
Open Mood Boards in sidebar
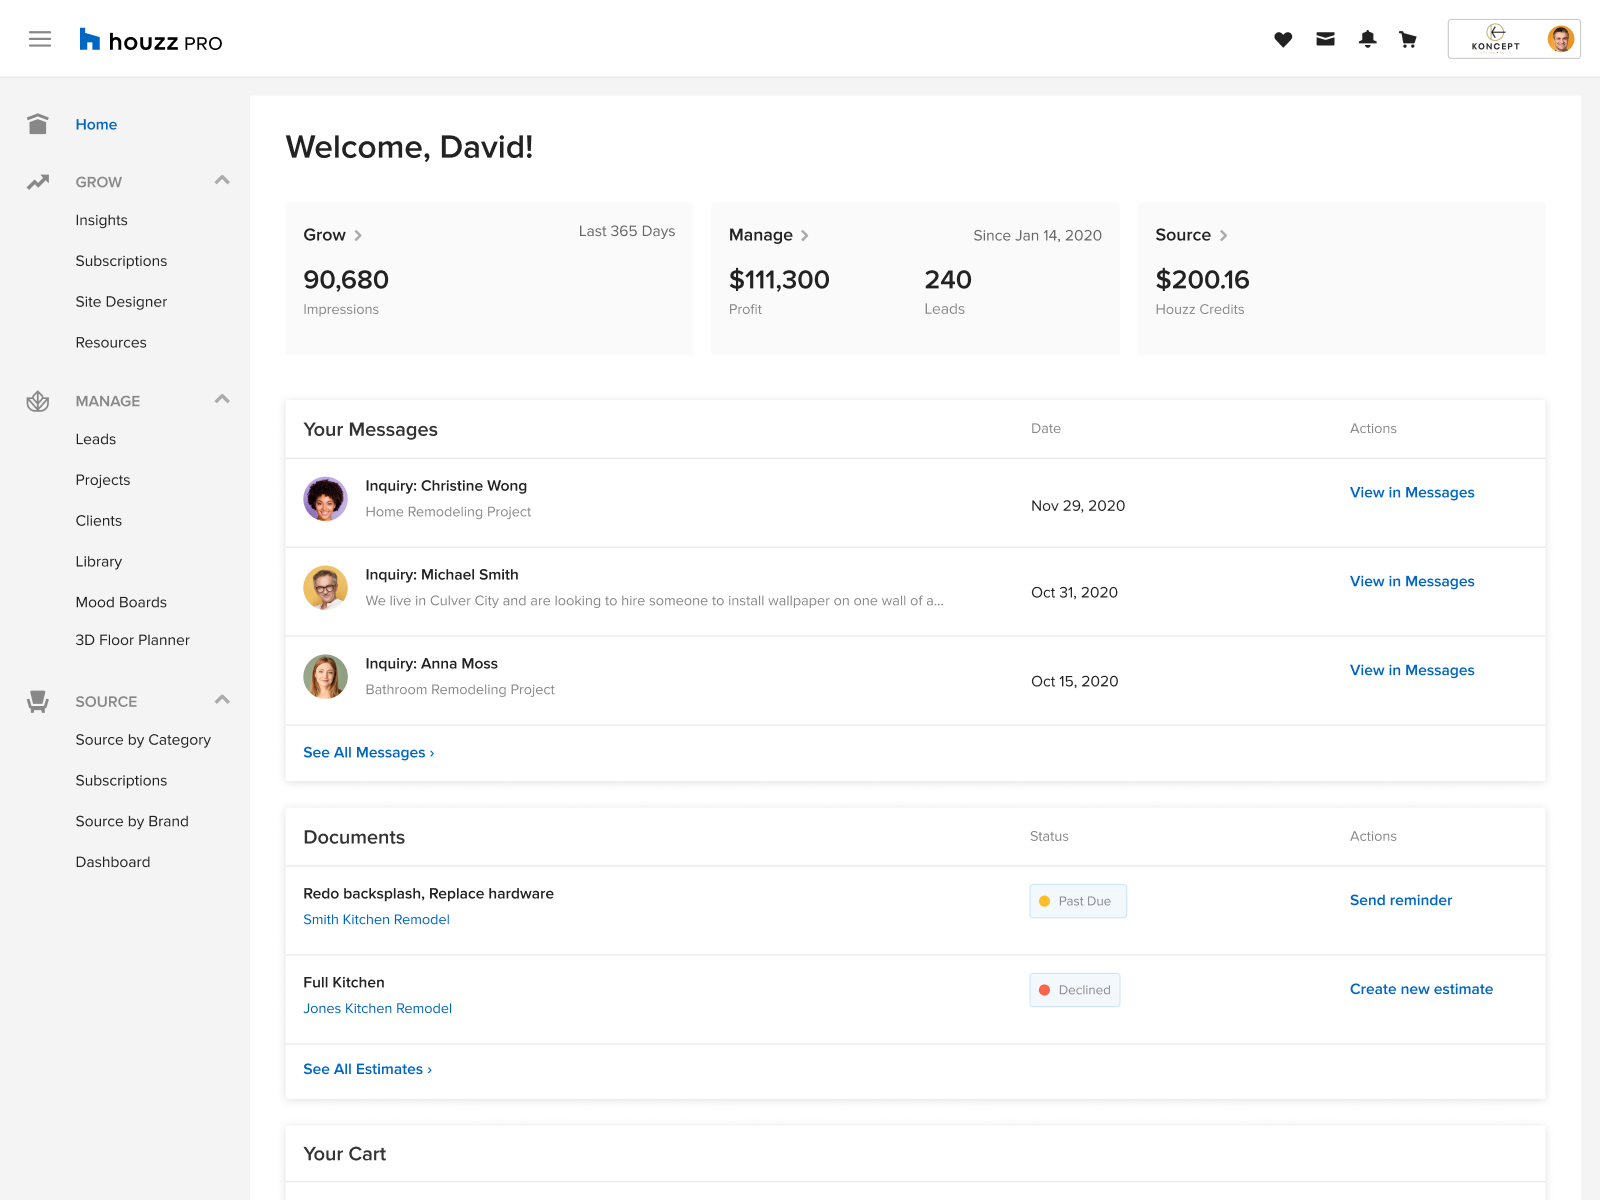tap(121, 602)
